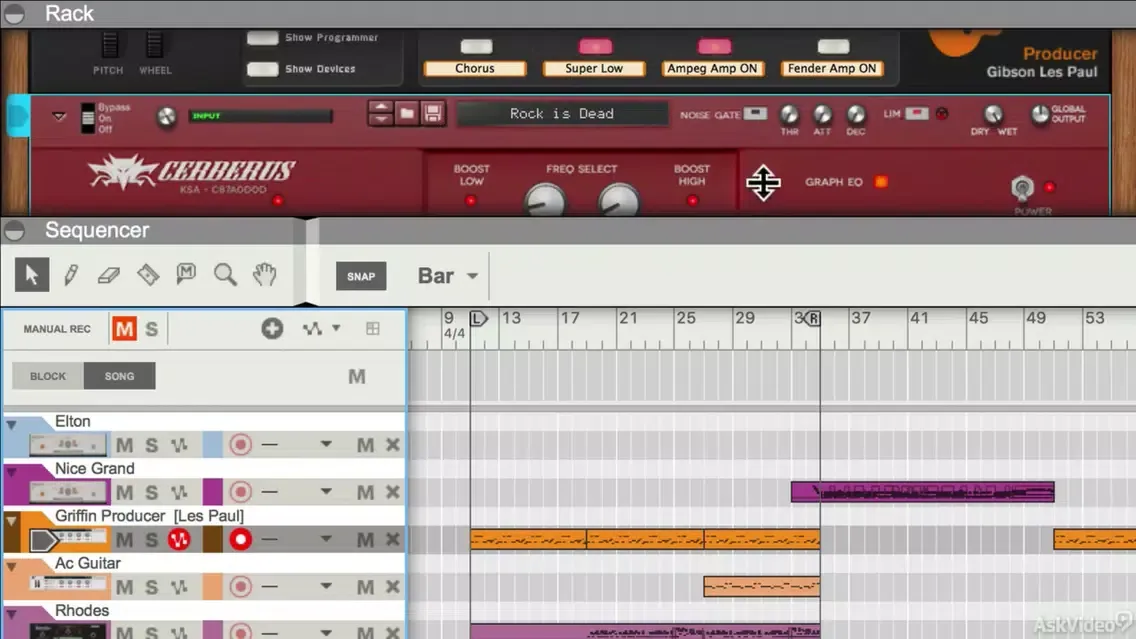Open automation lane dropdown arrow in header
Viewport: 1136px width, 639px height.
pyautogui.click(x=336, y=328)
